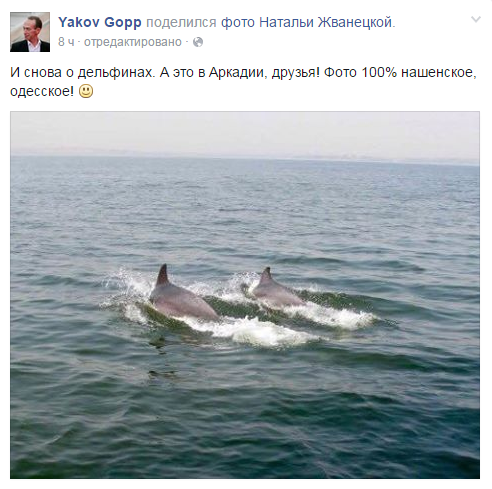Click the caption word 'одесское!'
This screenshot has height=489, width=492.
42,91
